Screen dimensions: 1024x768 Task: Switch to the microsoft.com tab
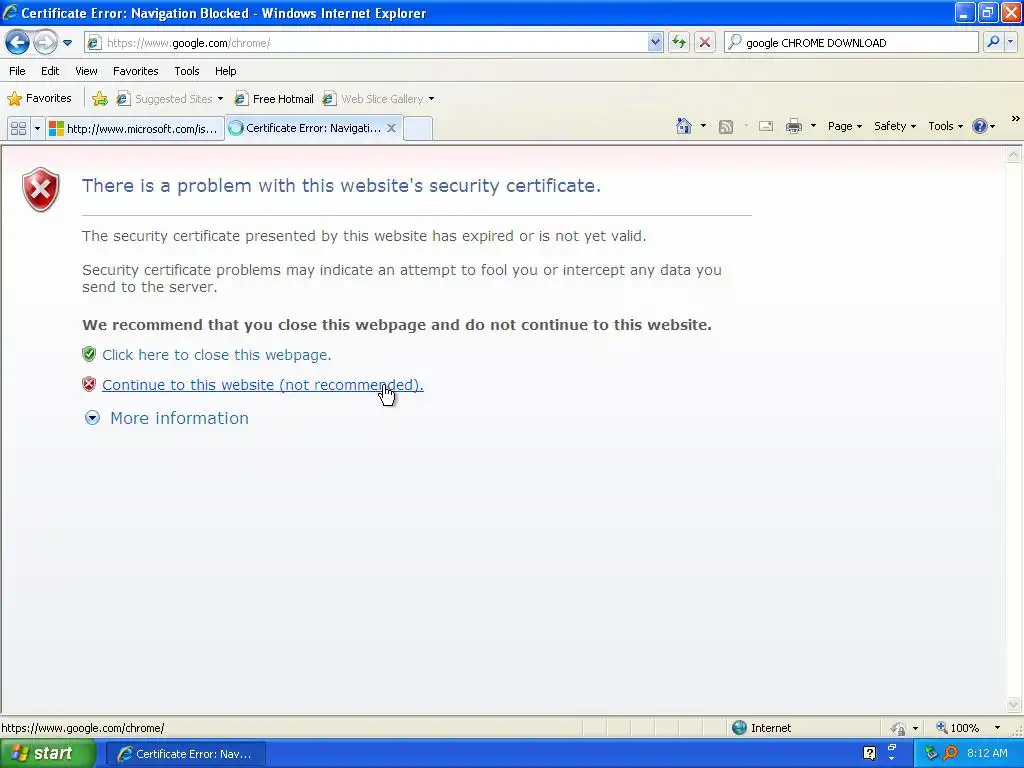[135, 129]
